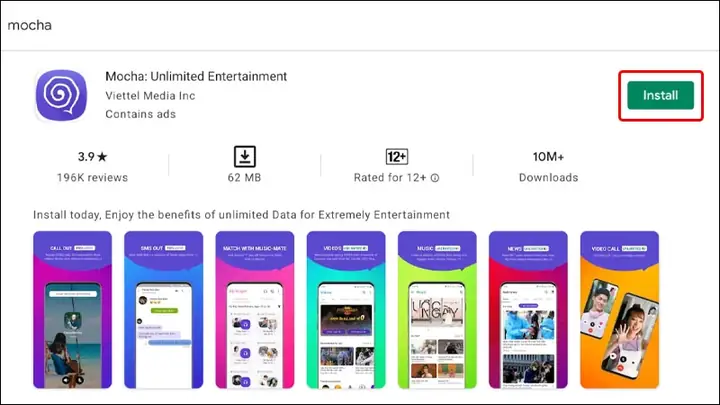Open the Mocha: Unlimited Entertainment title
Viewport: 720px width, 405px height.
(196, 76)
